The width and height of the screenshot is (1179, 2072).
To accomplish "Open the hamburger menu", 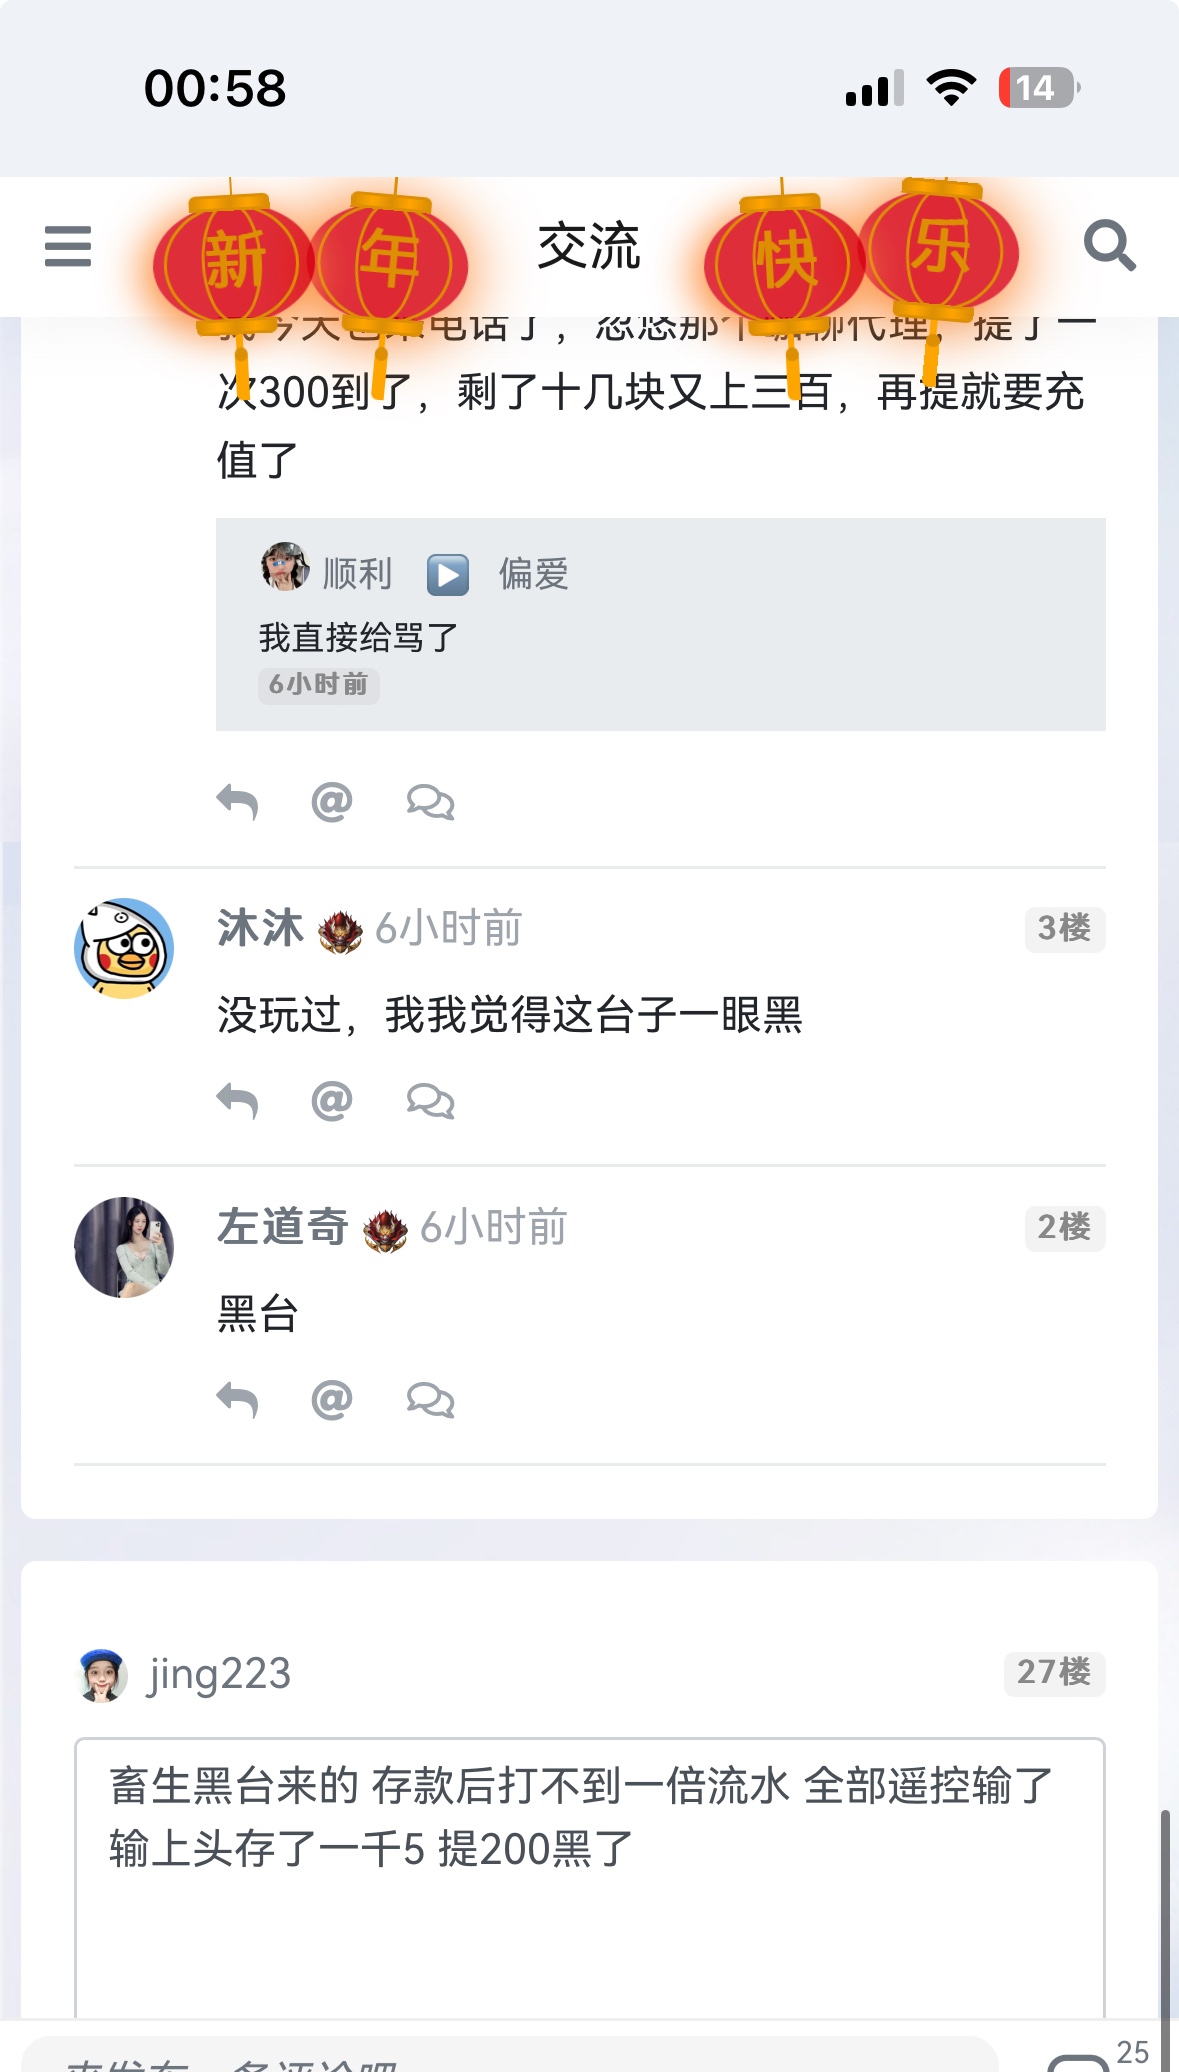I will (68, 246).
